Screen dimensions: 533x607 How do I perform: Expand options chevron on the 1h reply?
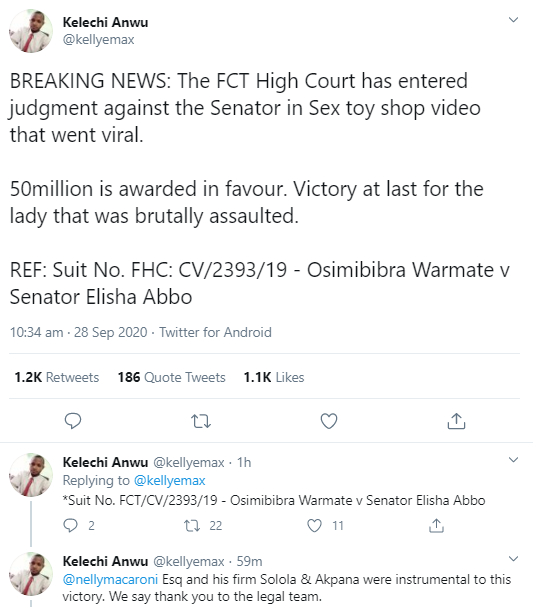[513, 460]
